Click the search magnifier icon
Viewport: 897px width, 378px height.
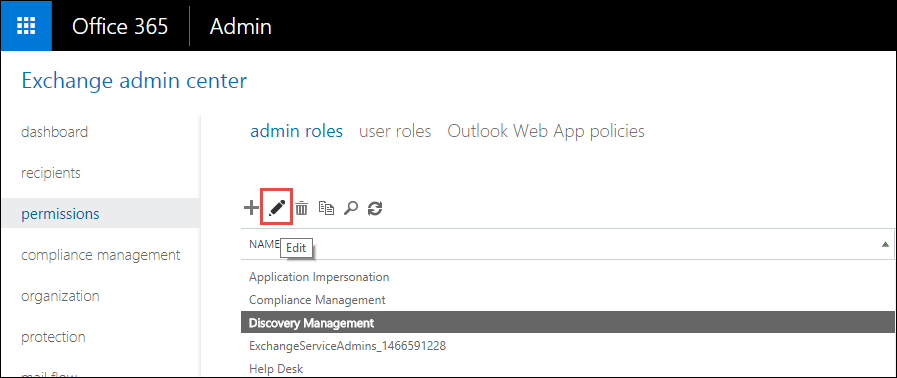(351, 208)
